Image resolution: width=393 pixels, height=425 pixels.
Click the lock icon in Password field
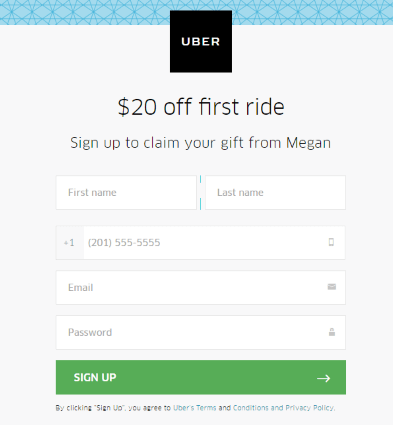332,332
